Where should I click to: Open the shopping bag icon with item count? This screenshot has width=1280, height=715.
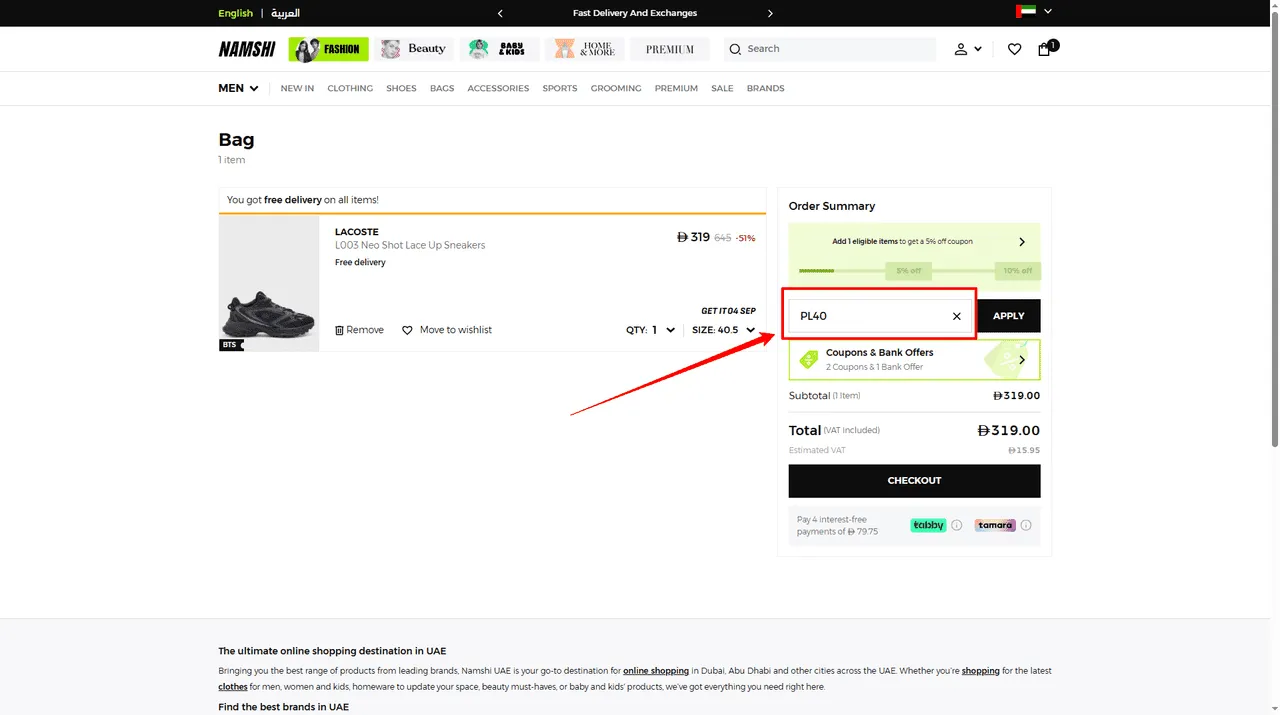coord(1044,48)
